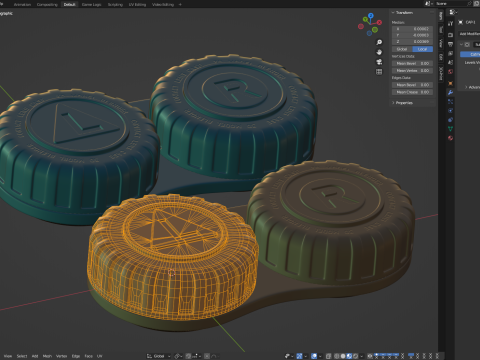Click the red X axis on the gizmo
The width and height of the screenshot is (480, 360).
(x=379, y=22)
